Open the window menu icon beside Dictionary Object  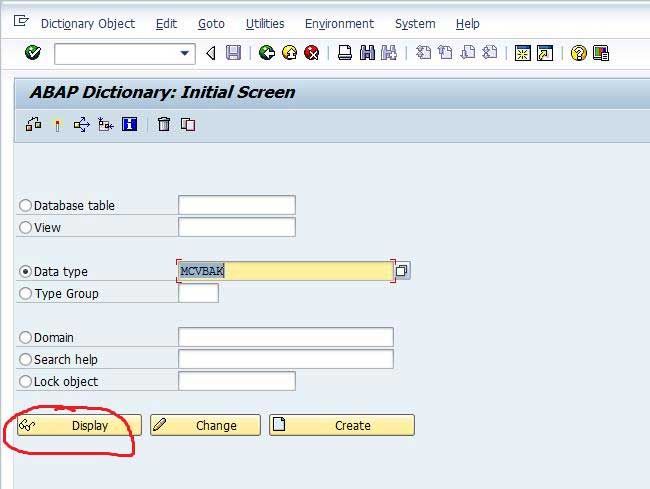click(x=21, y=21)
